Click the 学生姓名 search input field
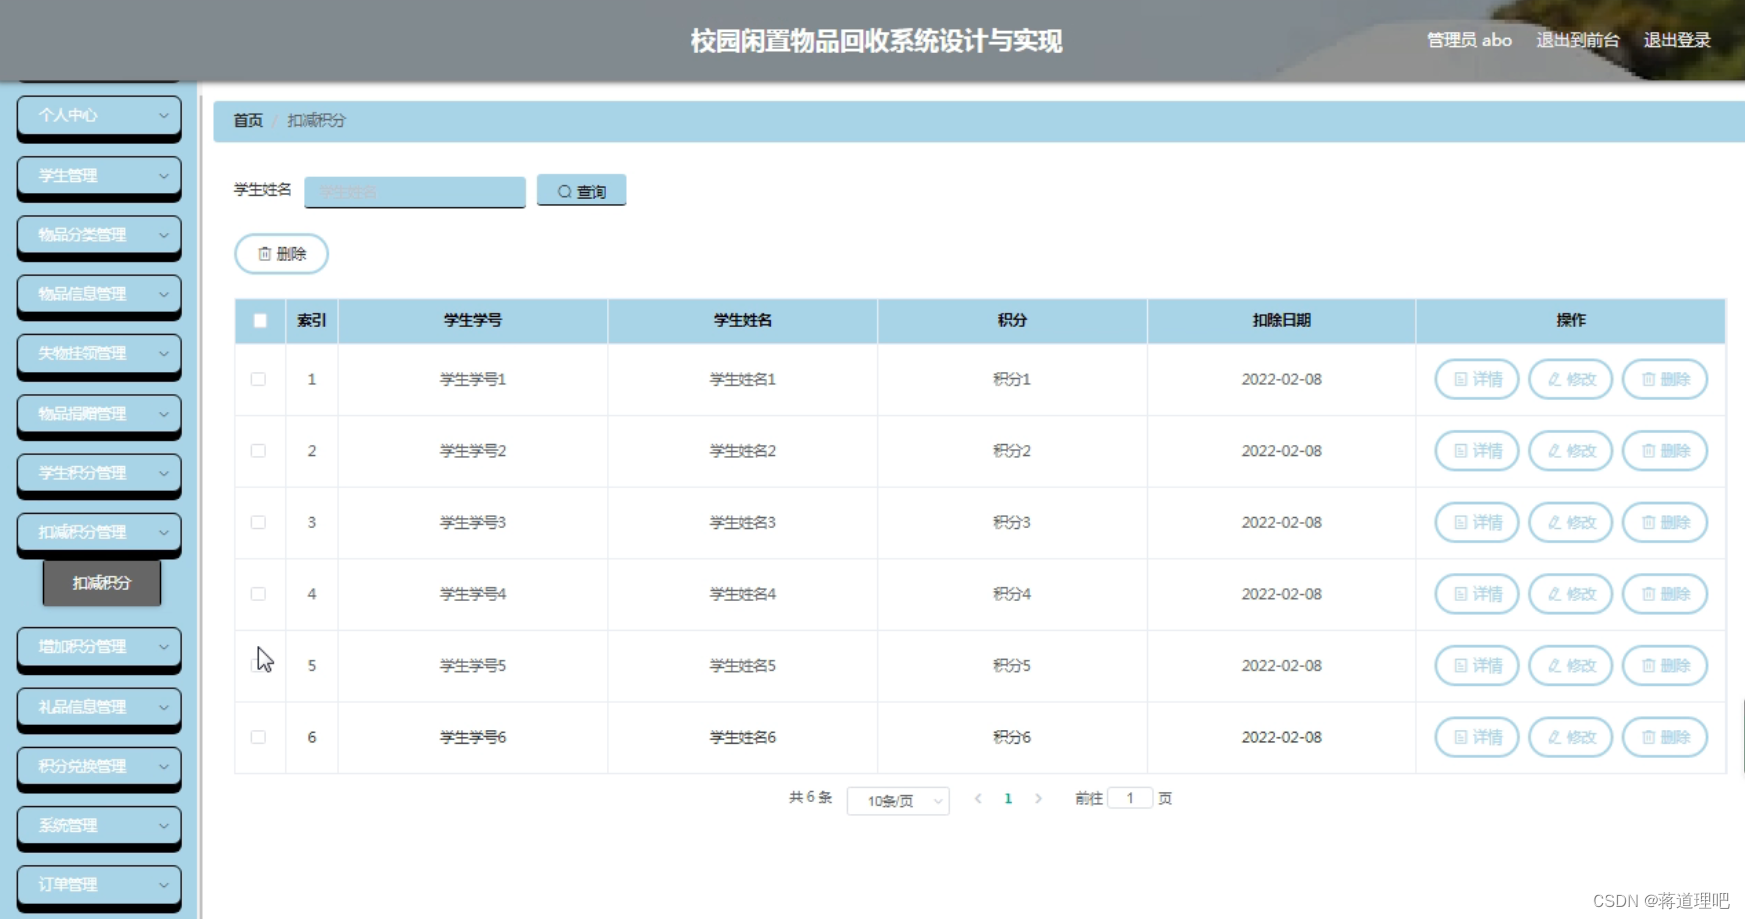1745x919 pixels. point(414,191)
